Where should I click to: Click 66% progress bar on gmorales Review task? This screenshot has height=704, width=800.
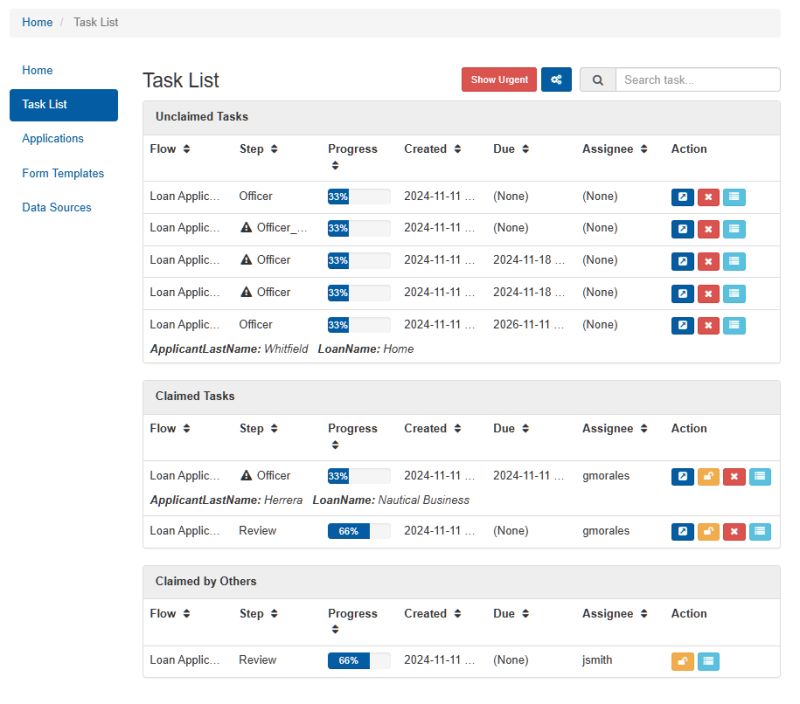tap(359, 532)
